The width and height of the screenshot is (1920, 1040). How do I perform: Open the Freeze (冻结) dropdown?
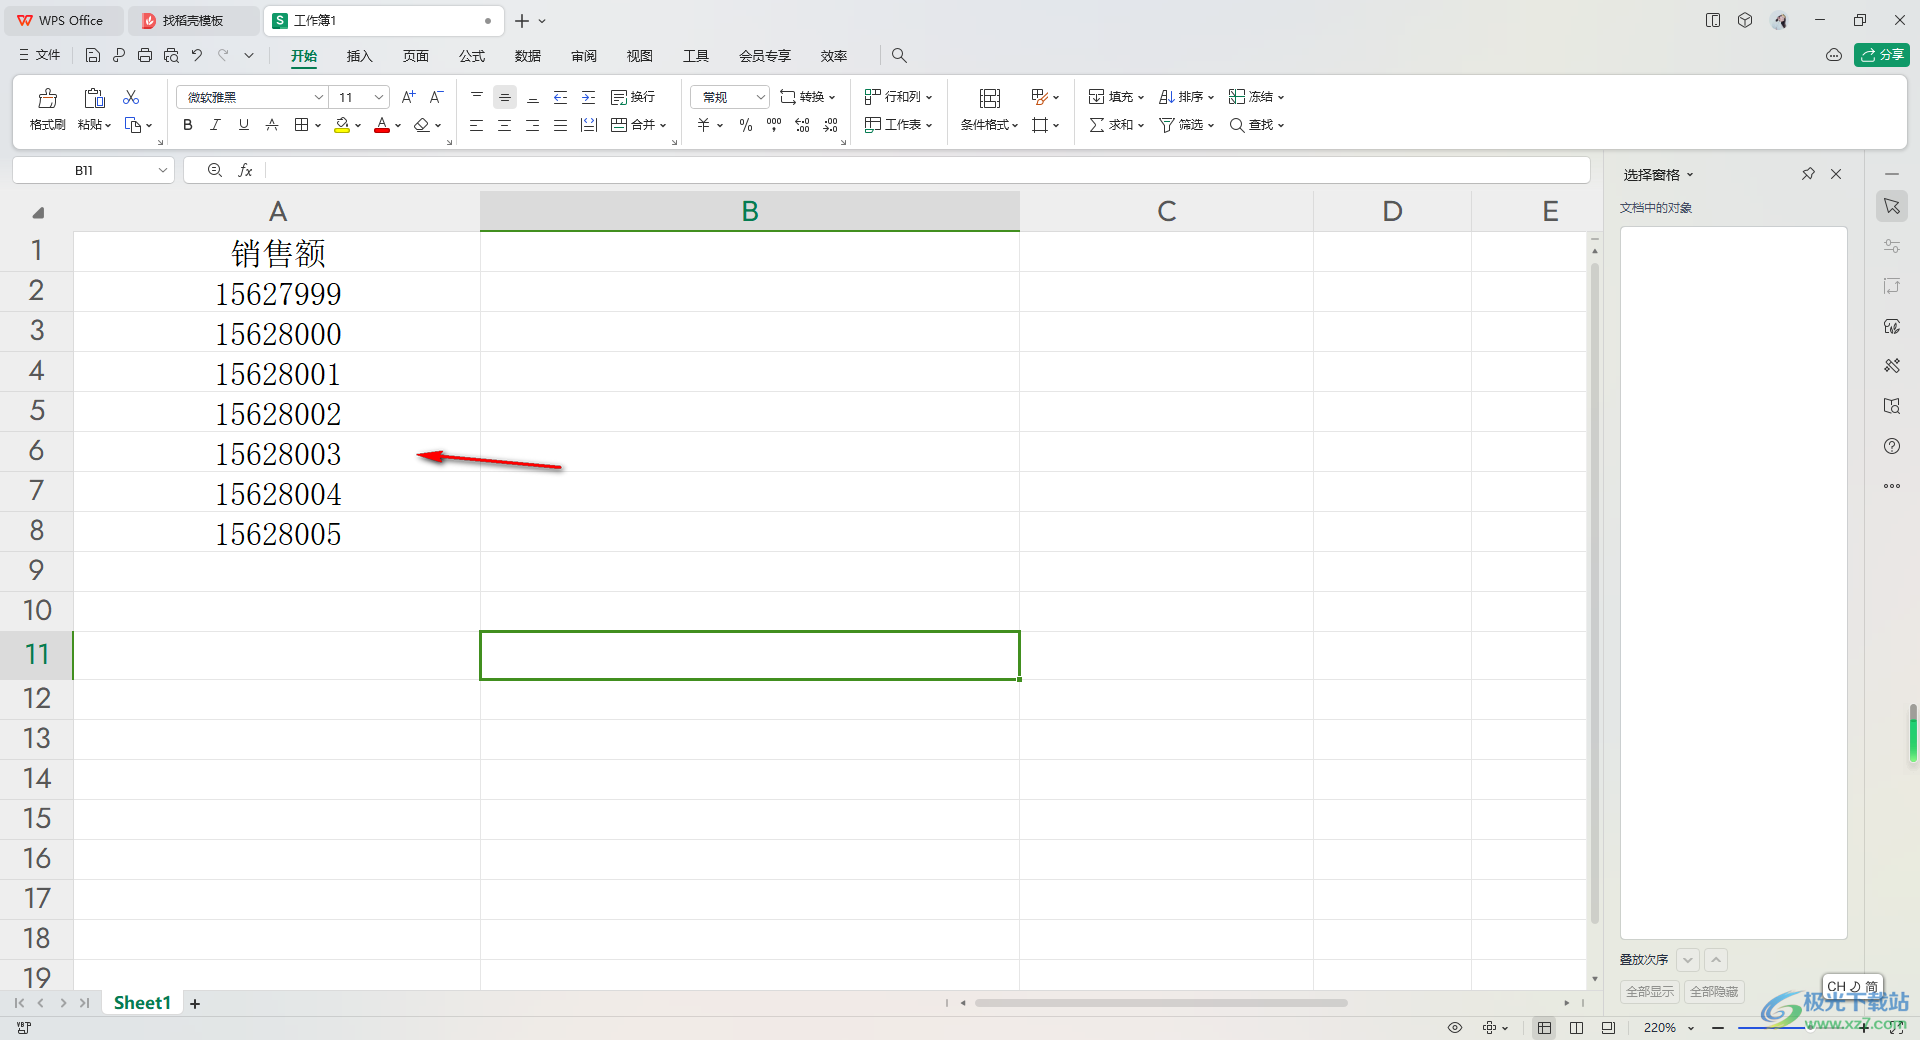1257,97
